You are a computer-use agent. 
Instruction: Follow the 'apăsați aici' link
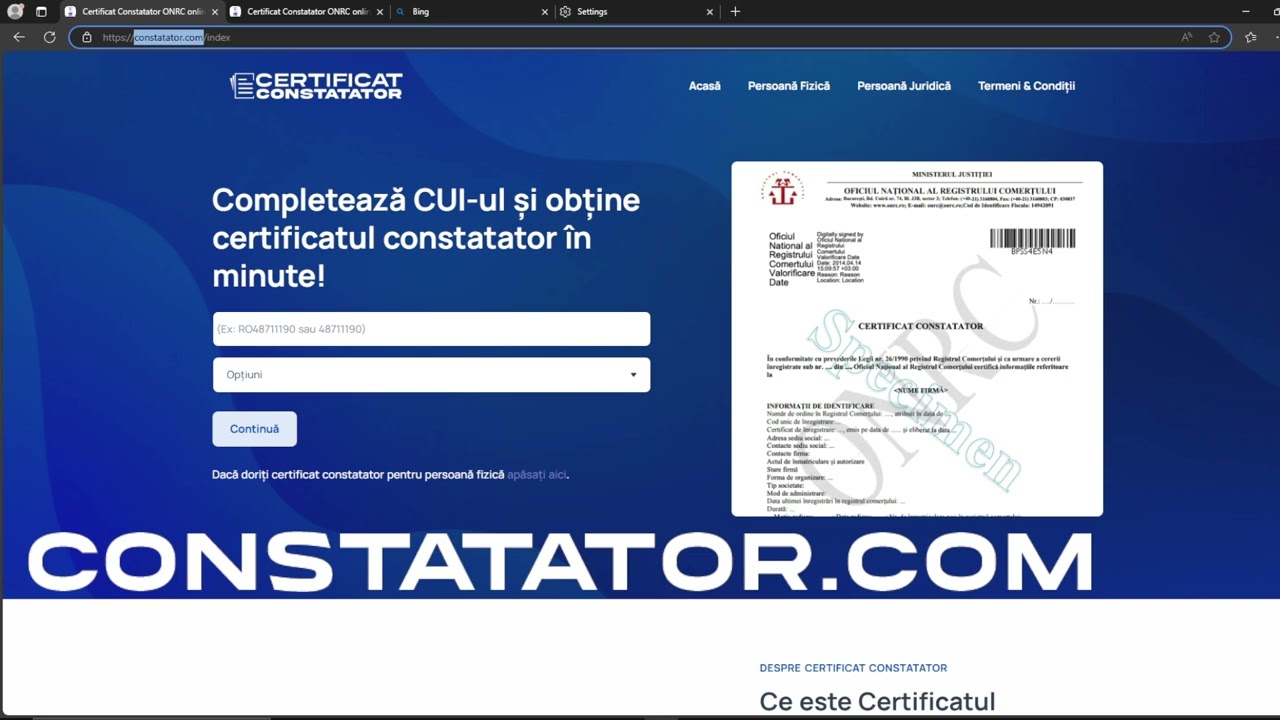(x=536, y=475)
